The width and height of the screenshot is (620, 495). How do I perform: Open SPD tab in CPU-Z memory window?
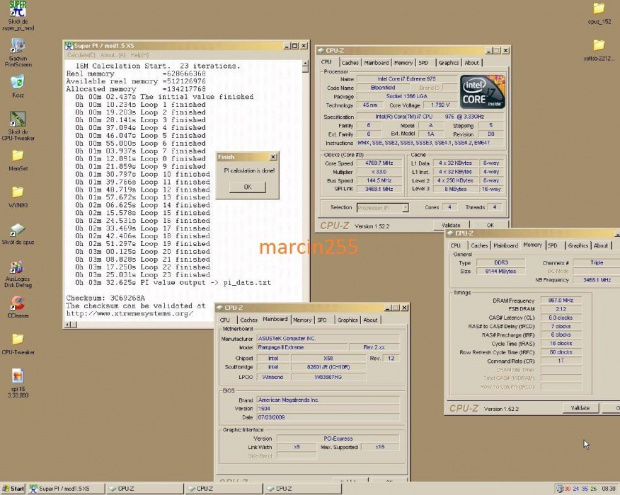tap(553, 246)
